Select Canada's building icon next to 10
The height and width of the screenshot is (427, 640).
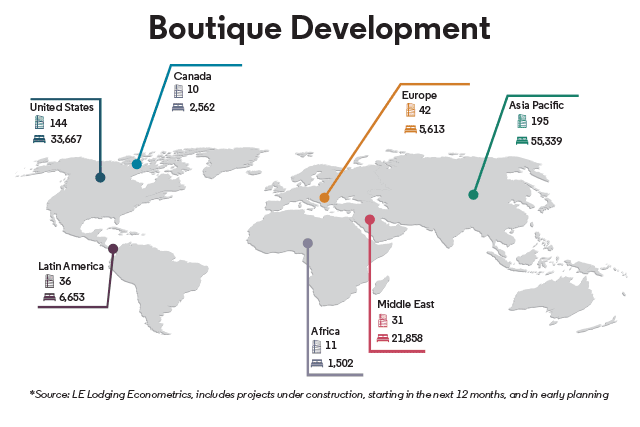click(179, 90)
